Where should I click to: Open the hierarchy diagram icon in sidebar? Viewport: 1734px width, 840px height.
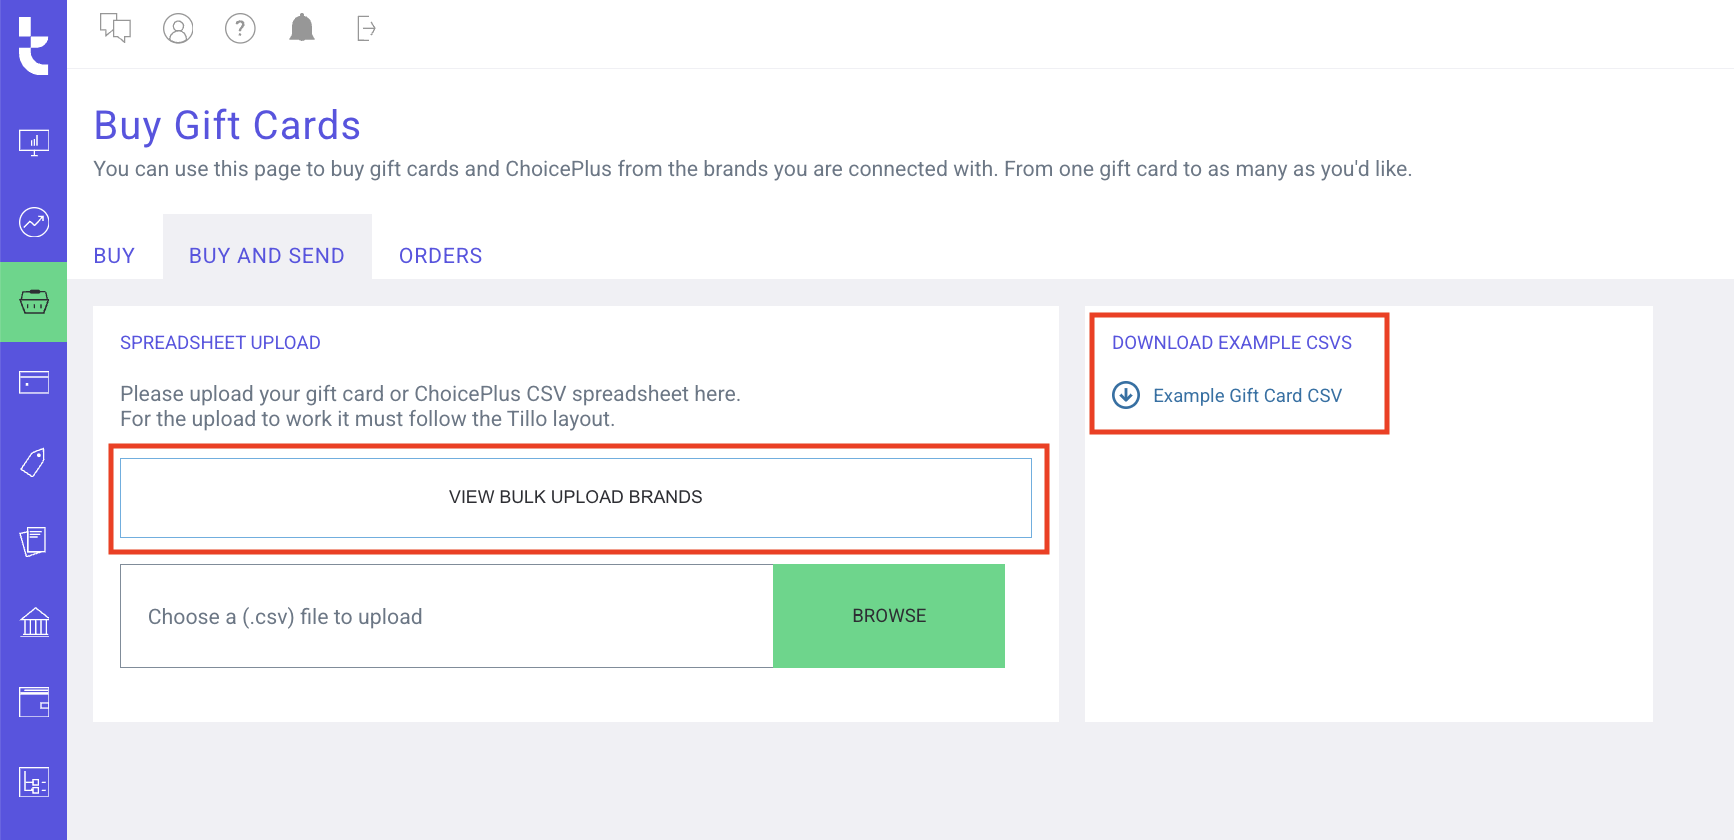click(34, 782)
